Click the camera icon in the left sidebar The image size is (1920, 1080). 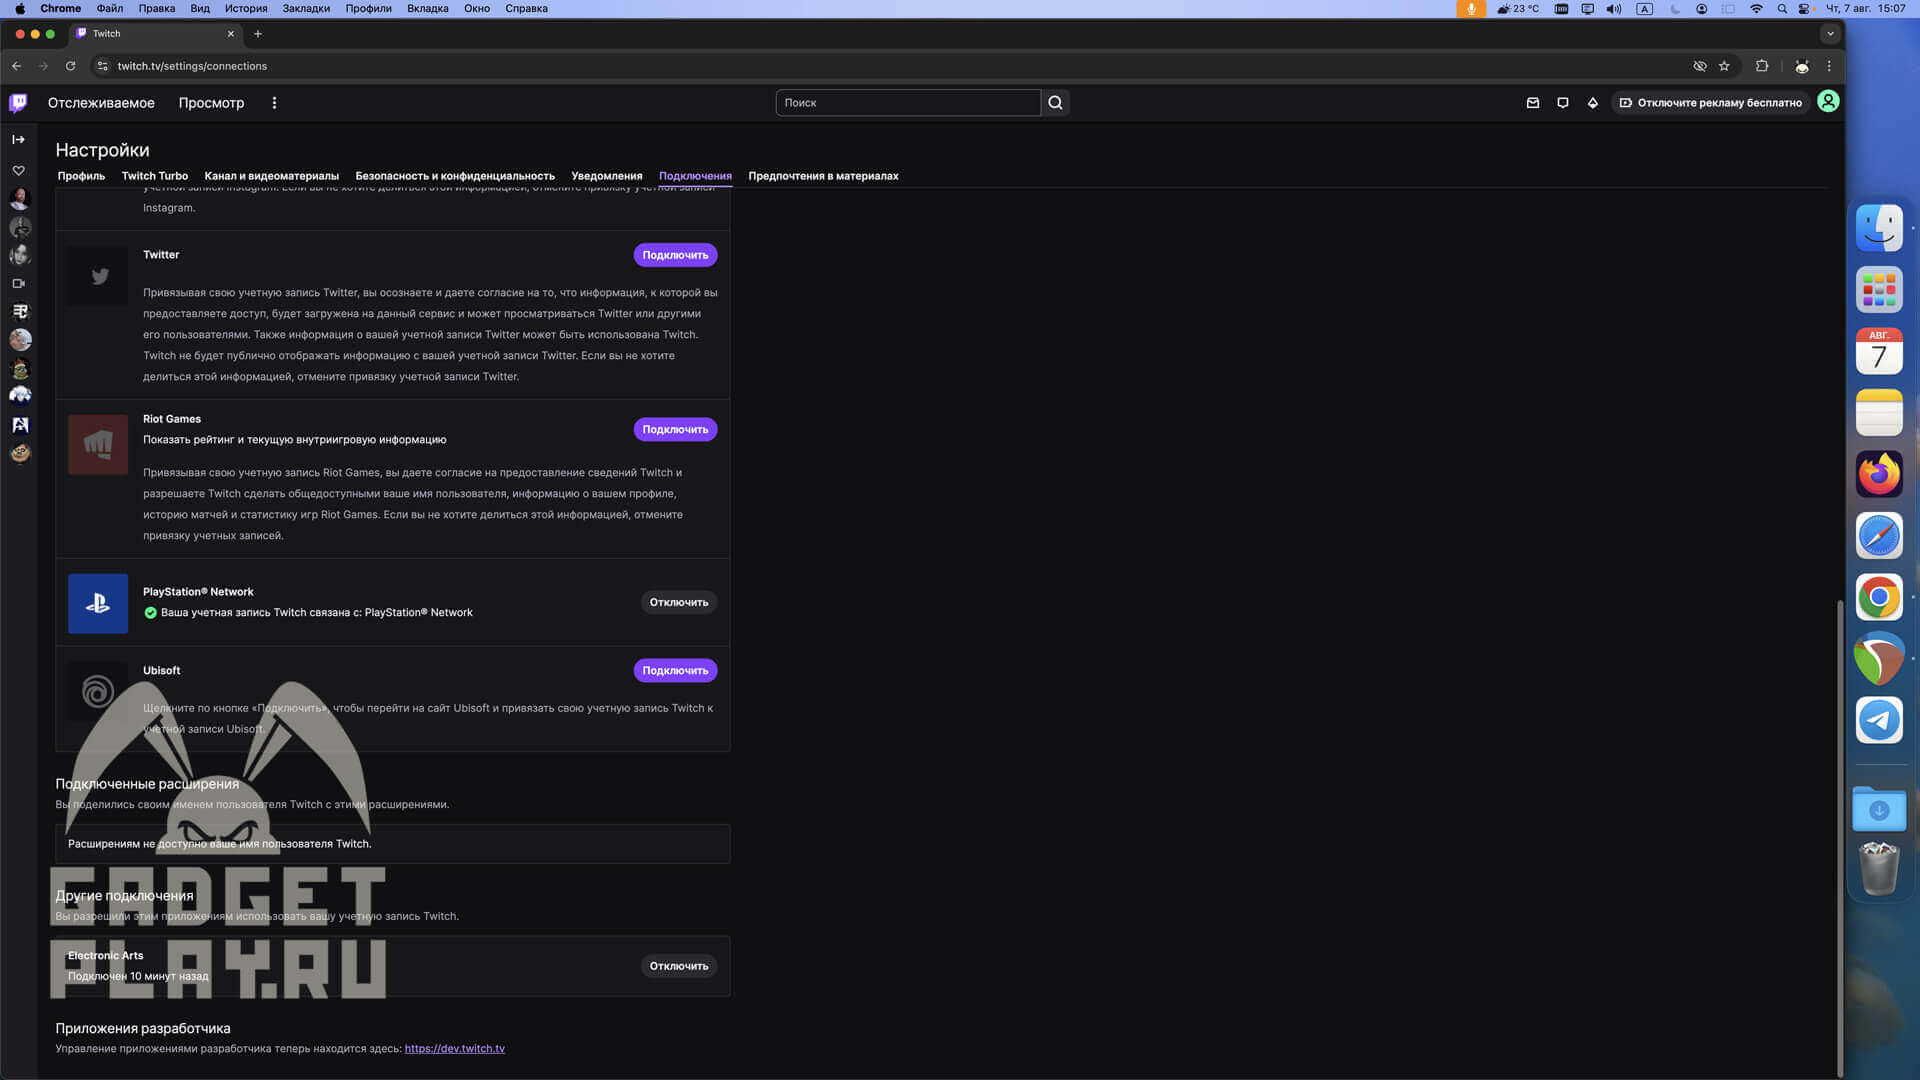click(18, 283)
